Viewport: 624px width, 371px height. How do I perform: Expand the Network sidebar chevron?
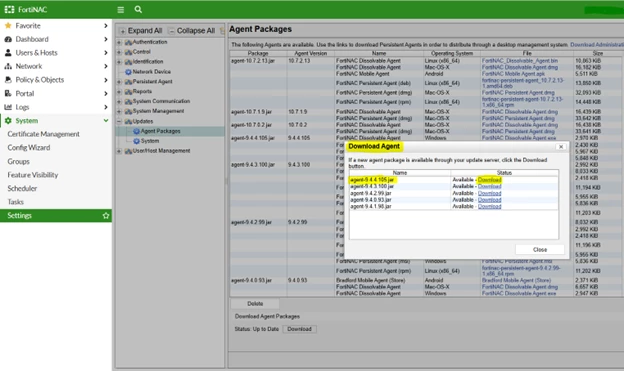pyautogui.click(x=105, y=66)
